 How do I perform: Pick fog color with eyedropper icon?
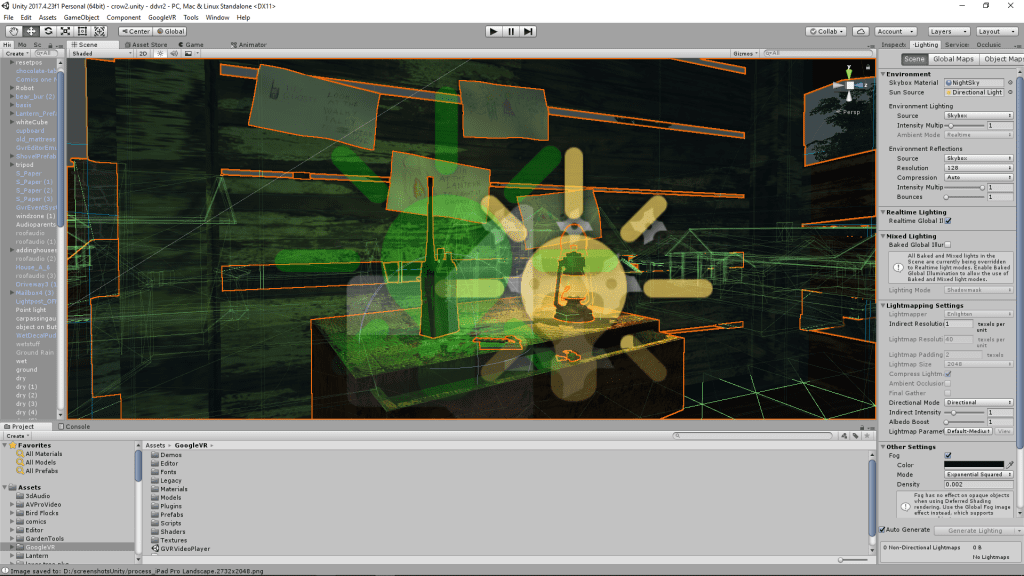pos(1010,465)
